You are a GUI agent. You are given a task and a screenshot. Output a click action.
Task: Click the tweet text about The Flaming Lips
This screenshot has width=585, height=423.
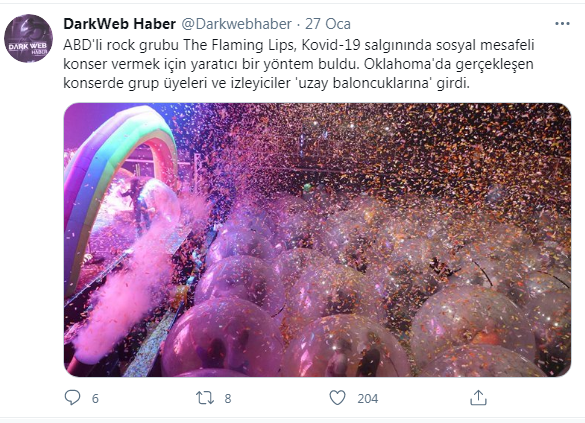pyautogui.click(x=299, y=64)
